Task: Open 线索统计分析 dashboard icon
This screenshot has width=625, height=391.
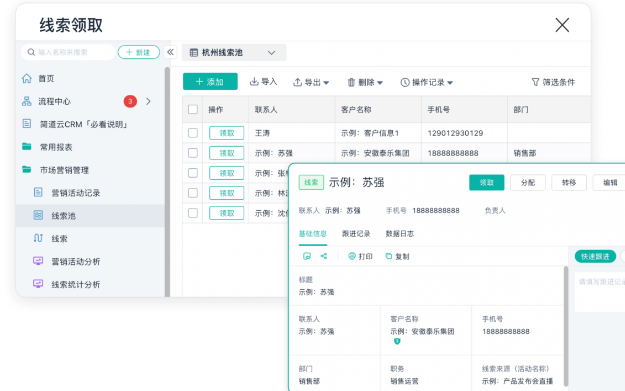Action: point(38,284)
